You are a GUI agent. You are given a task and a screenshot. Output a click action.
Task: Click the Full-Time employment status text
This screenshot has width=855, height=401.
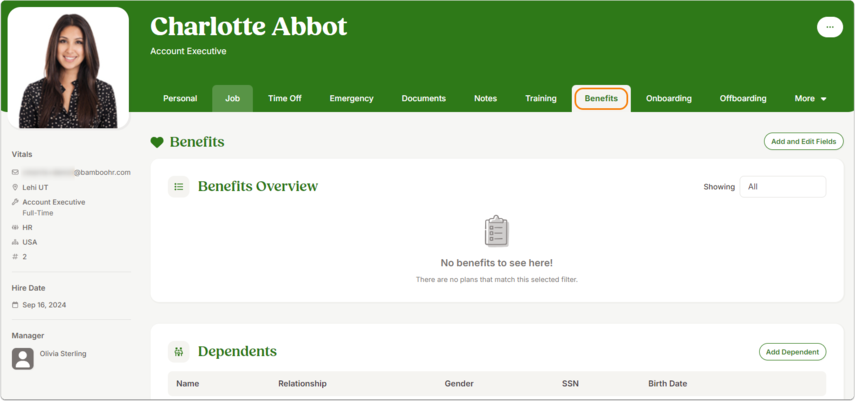38,213
